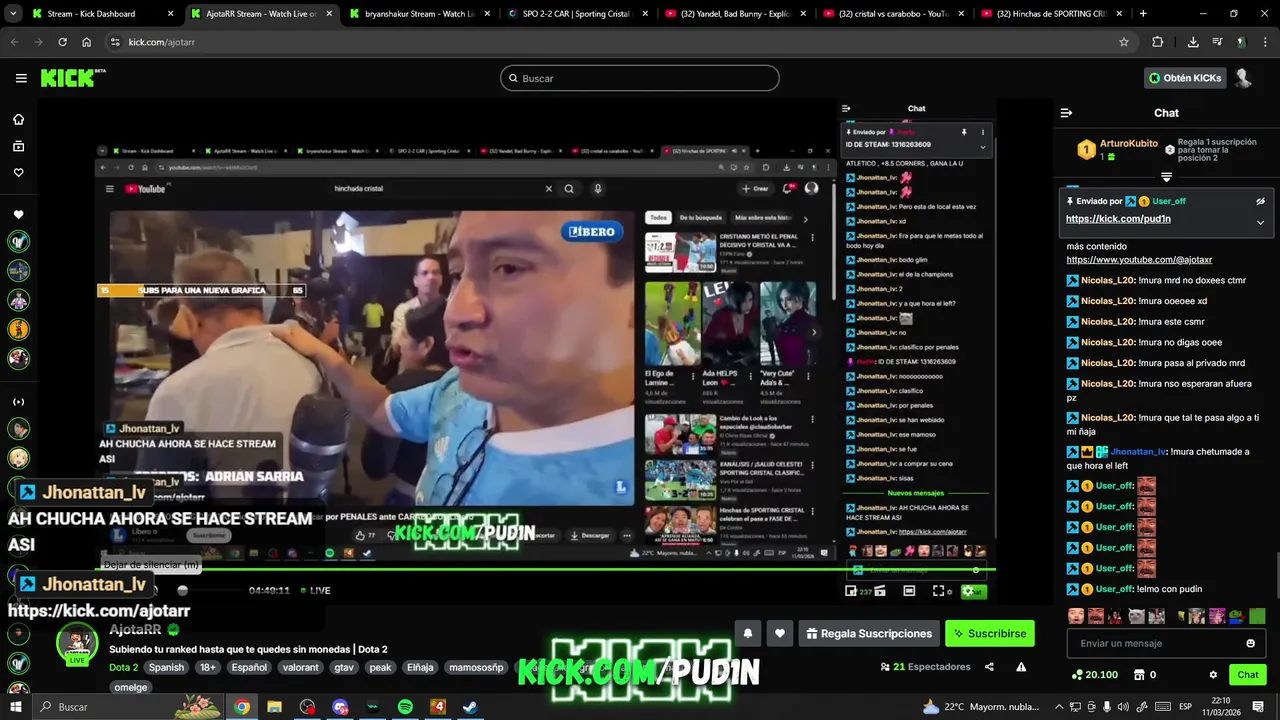Click Jhonattan_lv username in chat
The image size is (1280, 720).
[x=1138, y=452]
